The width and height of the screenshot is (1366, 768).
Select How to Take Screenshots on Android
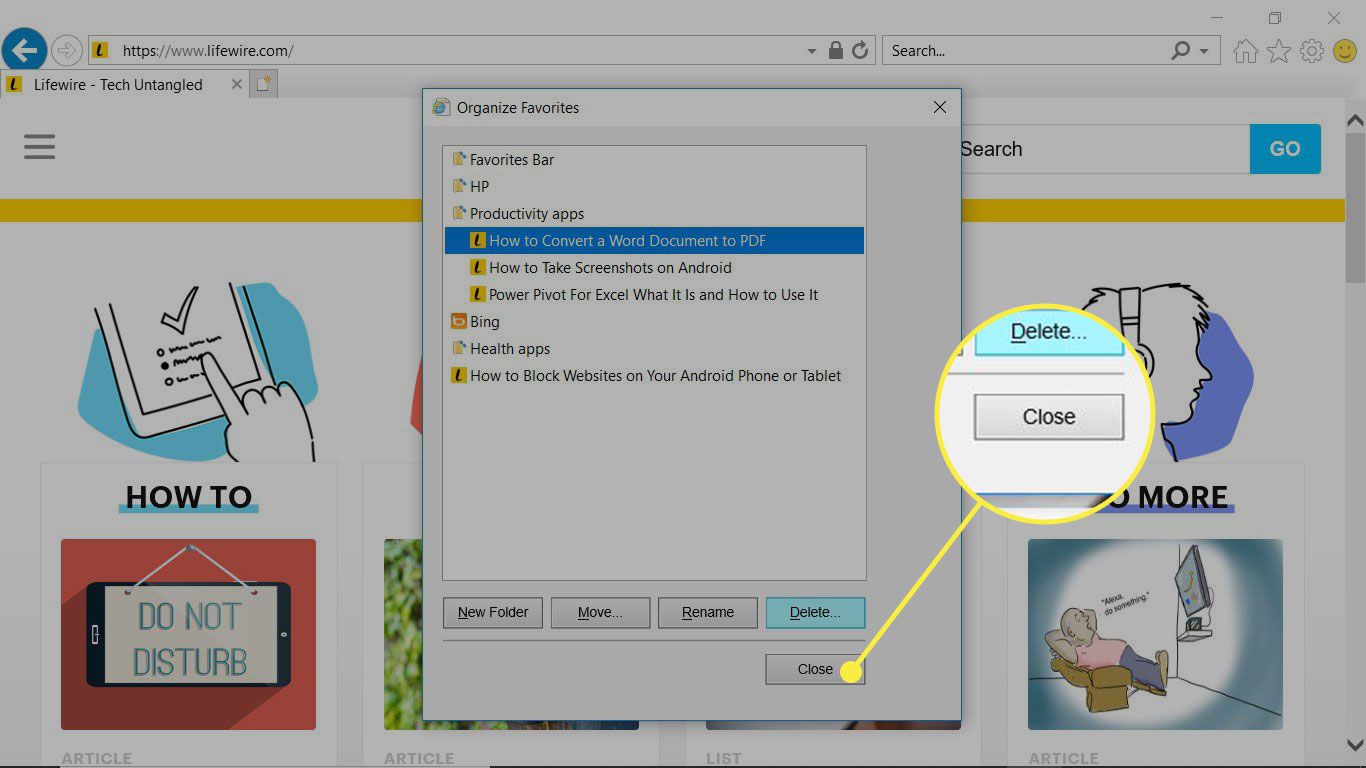coord(601,267)
